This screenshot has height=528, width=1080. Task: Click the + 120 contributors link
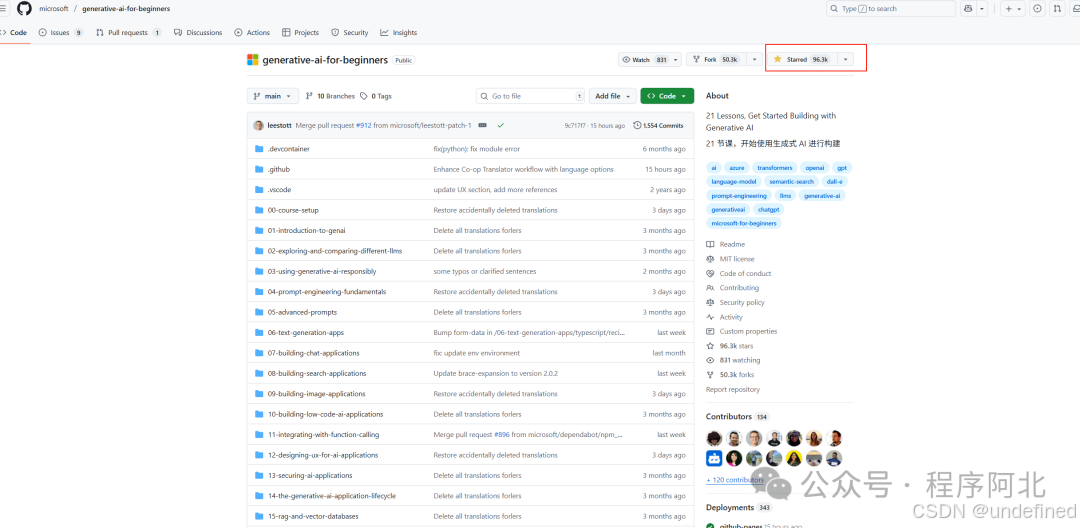734,480
